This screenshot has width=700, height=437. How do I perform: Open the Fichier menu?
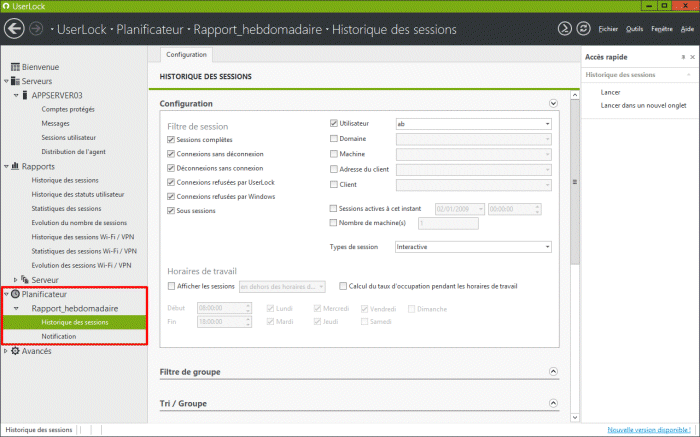point(608,29)
